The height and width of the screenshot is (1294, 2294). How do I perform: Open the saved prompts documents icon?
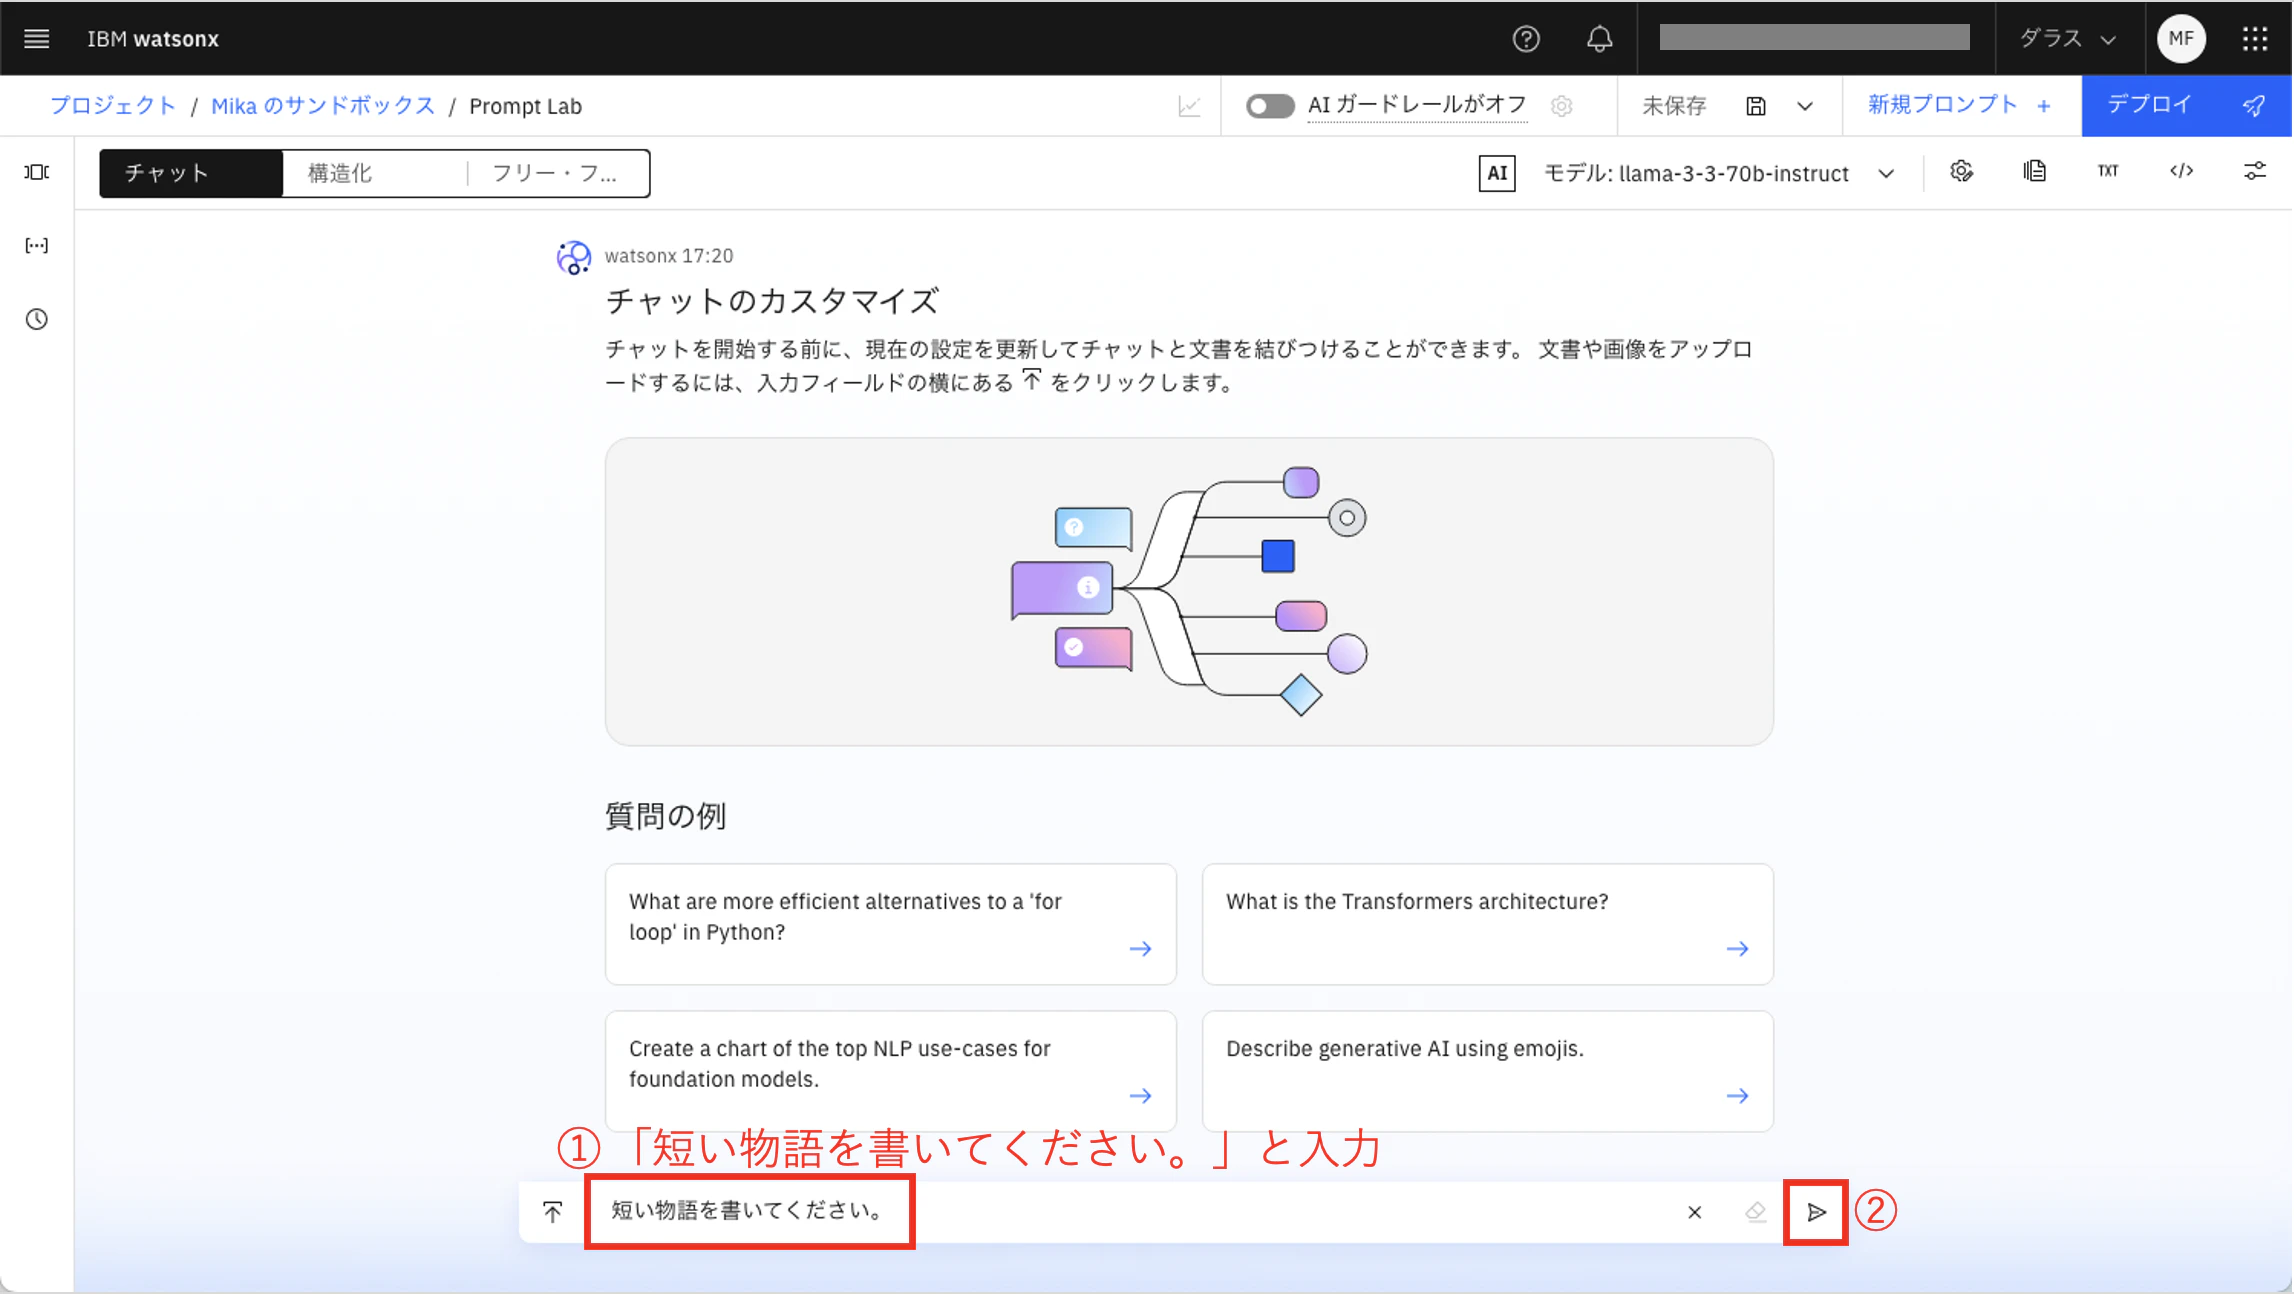click(x=2034, y=171)
